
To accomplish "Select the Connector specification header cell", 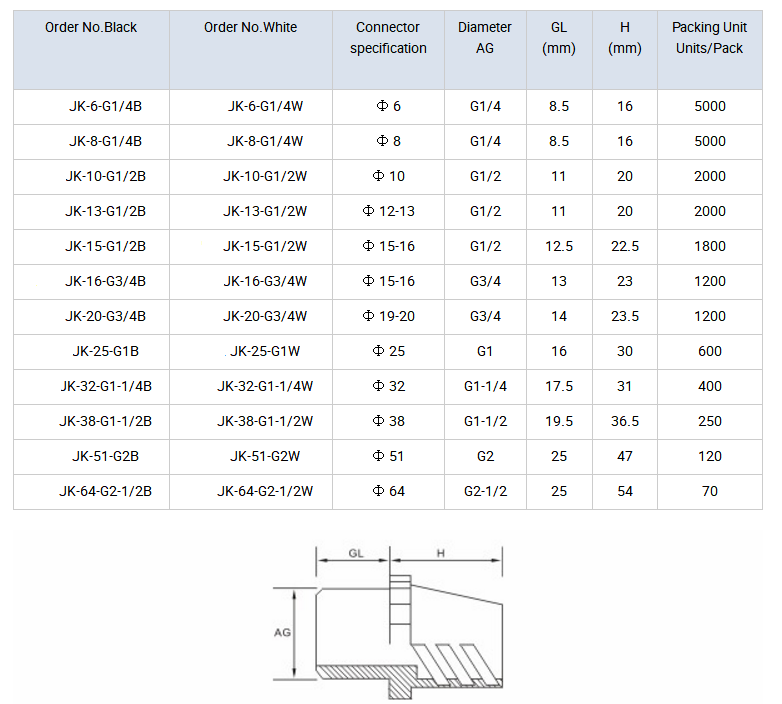I will click(x=388, y=38).
